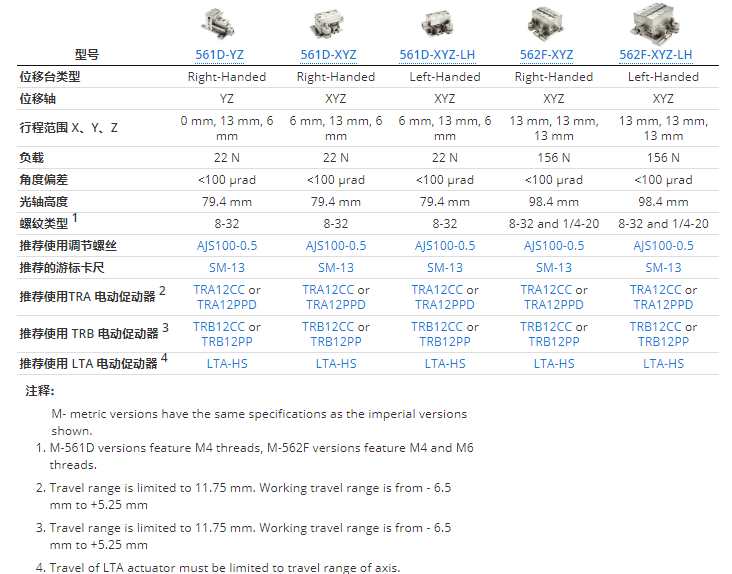Select LTA-HS link in 561D-XYZ-LH column
732x574 pixels.
pos(445,364)
